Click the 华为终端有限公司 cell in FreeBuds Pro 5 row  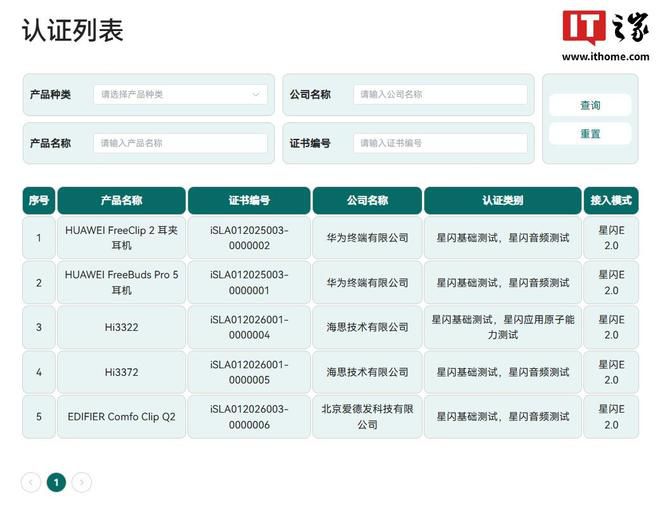tap(367, 282)
